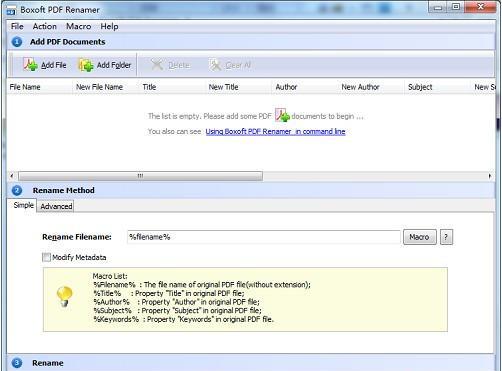
Task: Open the File menu
Action: (x=17, y=26)
